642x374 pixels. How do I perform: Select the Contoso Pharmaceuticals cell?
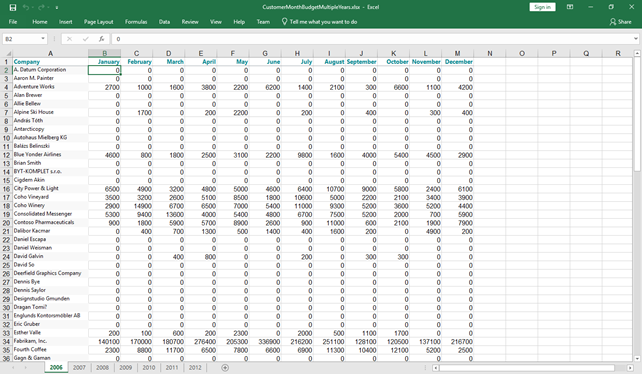pyautogui.click(x=50, y=222)
